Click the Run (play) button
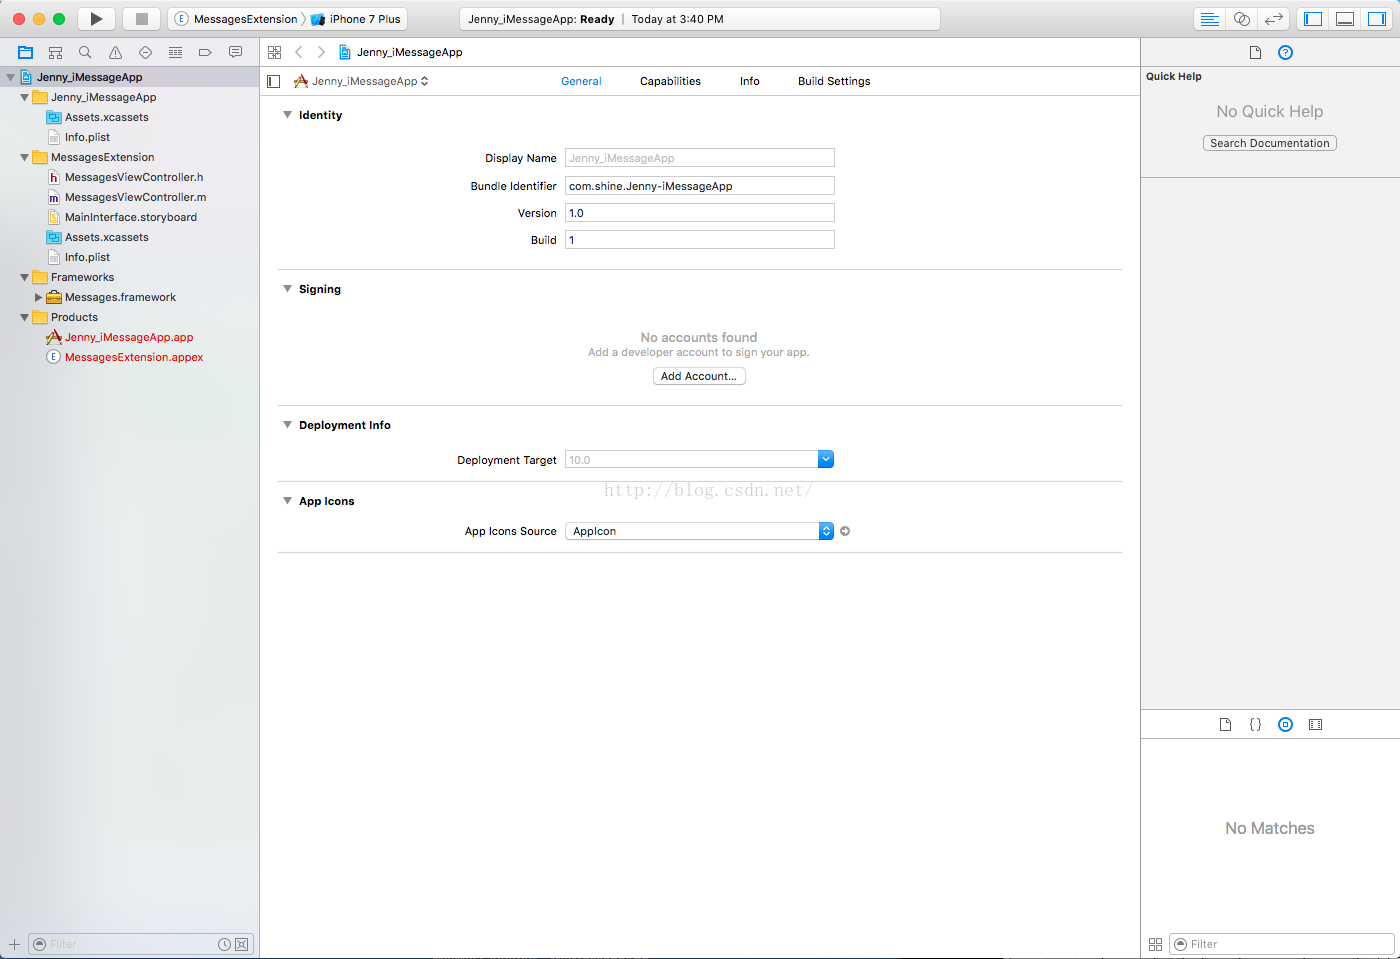This screenshot has height=959, width=1400. tap(96, 19)
